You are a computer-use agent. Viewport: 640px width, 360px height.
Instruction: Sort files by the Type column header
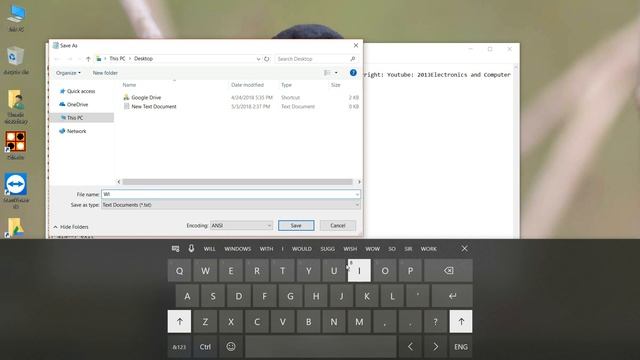click(286, 85)
